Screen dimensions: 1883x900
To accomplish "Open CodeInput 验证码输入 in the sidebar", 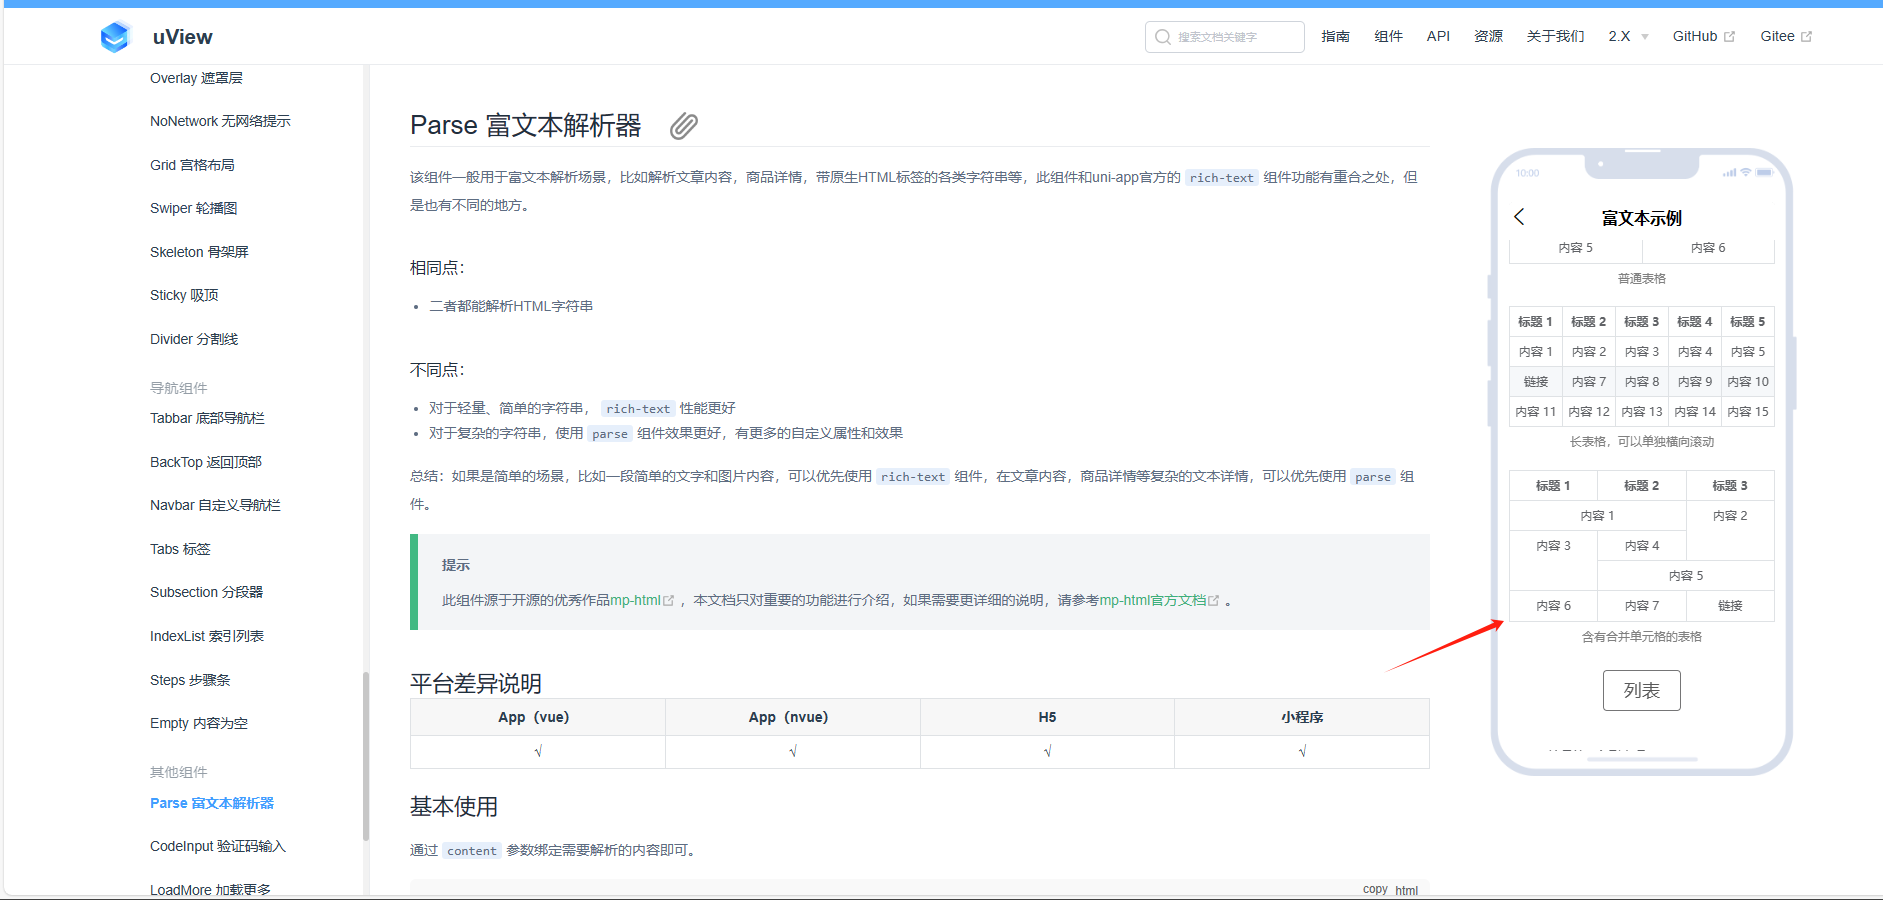I will (x=218, y=846).
